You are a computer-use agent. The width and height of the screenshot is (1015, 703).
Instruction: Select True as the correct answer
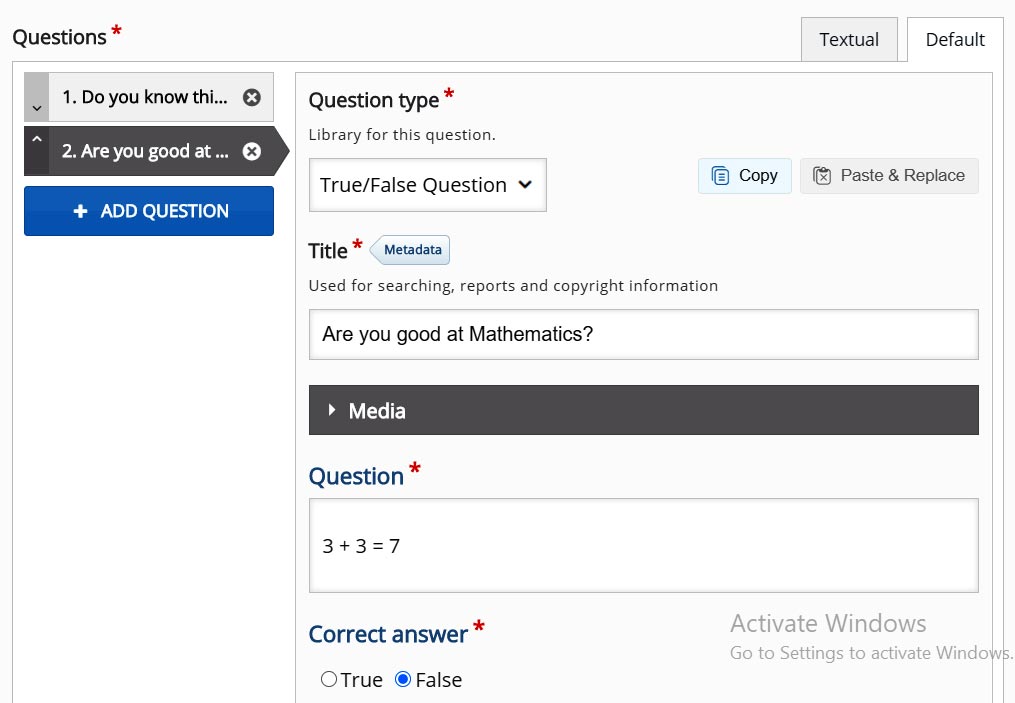click(x=329, y=680)
